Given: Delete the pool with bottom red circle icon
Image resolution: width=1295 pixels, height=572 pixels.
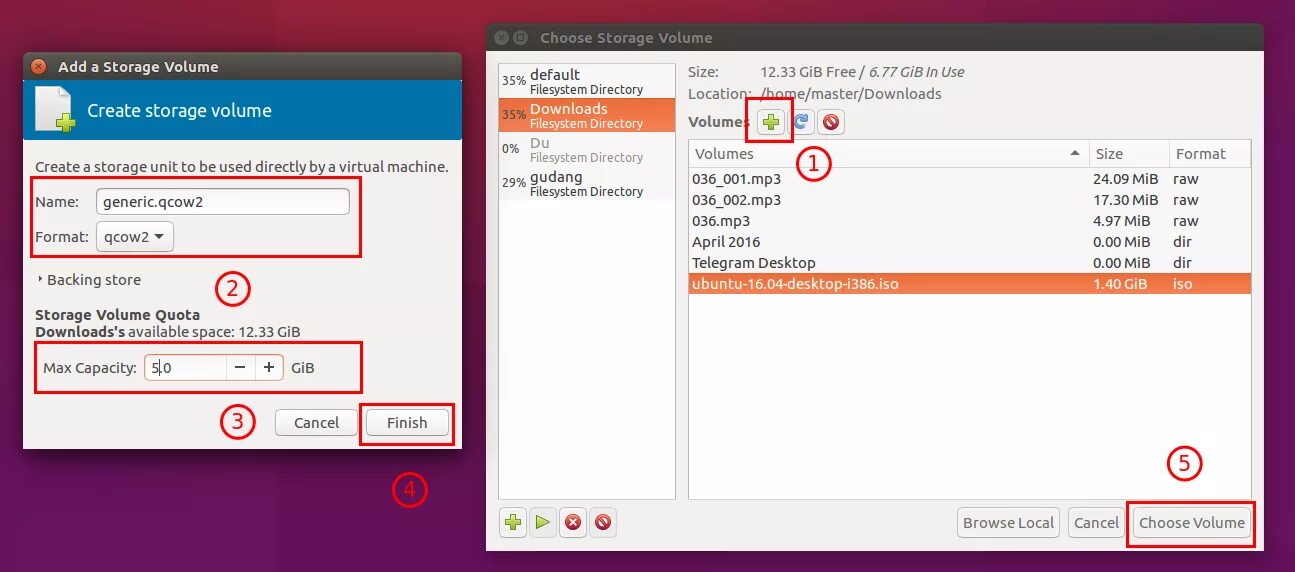Looking at the screenshot, I should [602, 522].
